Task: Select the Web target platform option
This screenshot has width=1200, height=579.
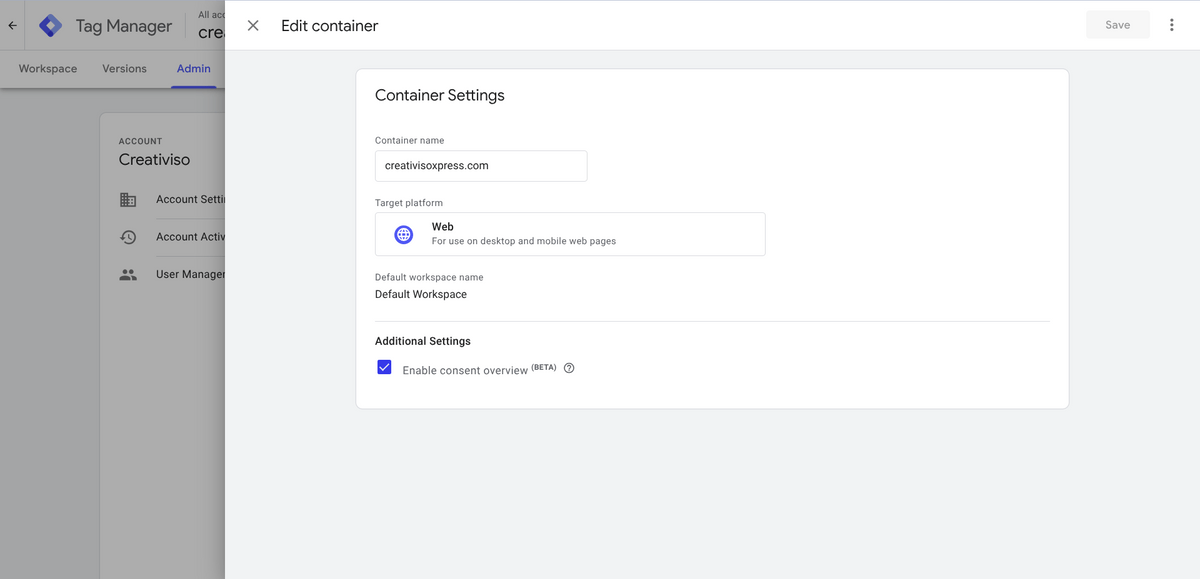Action: [570, 233]
